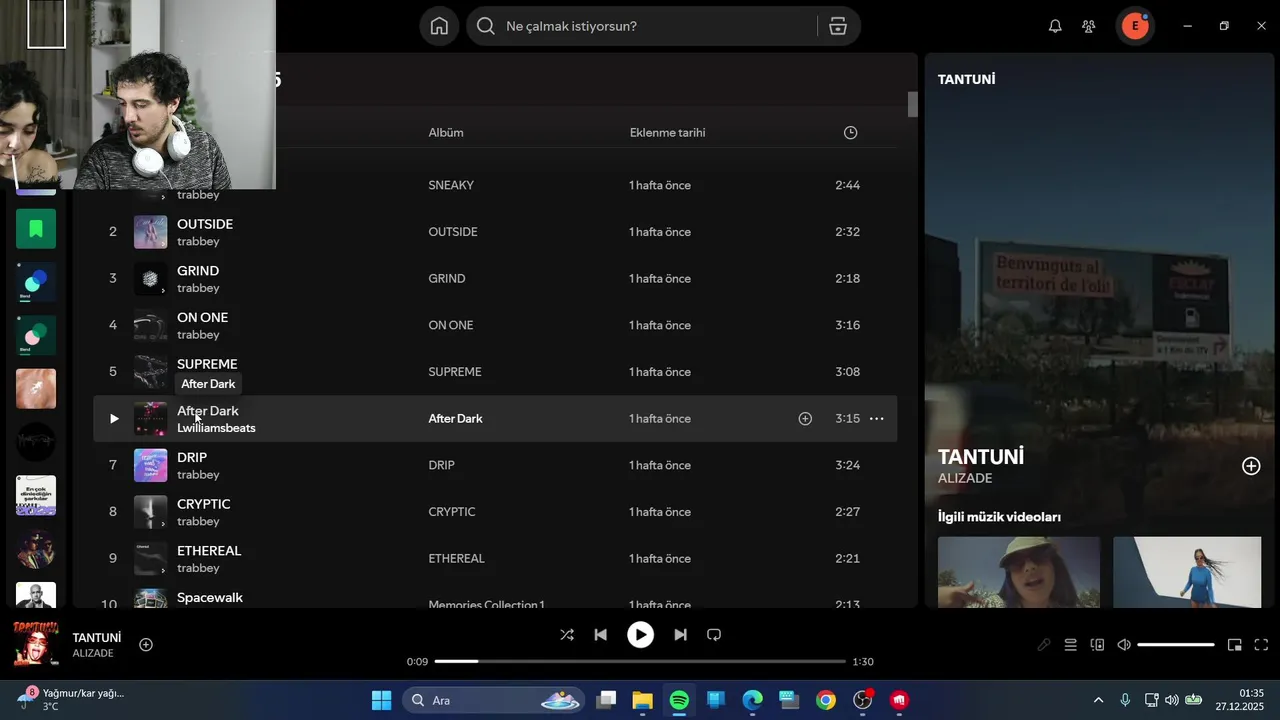Sort by Albüm column header

click(446, 133)
